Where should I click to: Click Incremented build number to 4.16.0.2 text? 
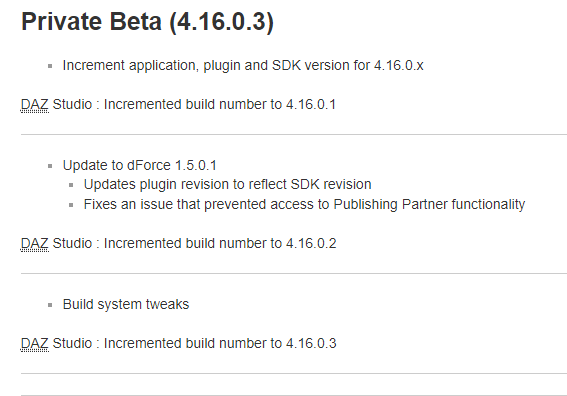[220, 243]
